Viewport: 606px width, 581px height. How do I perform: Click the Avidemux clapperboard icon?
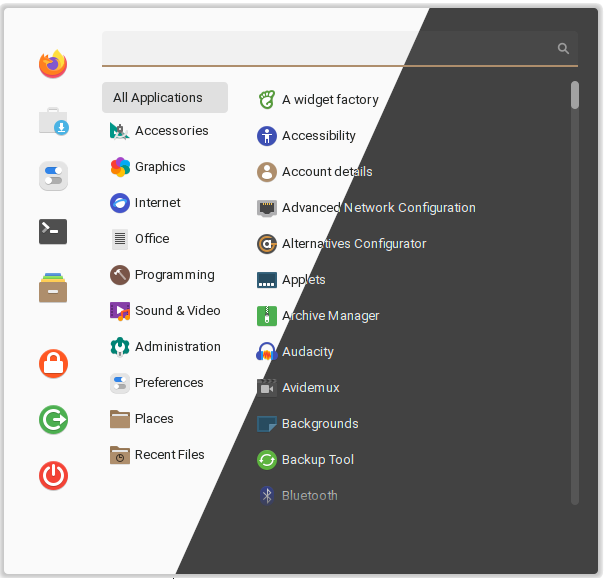tap(267, 388)
